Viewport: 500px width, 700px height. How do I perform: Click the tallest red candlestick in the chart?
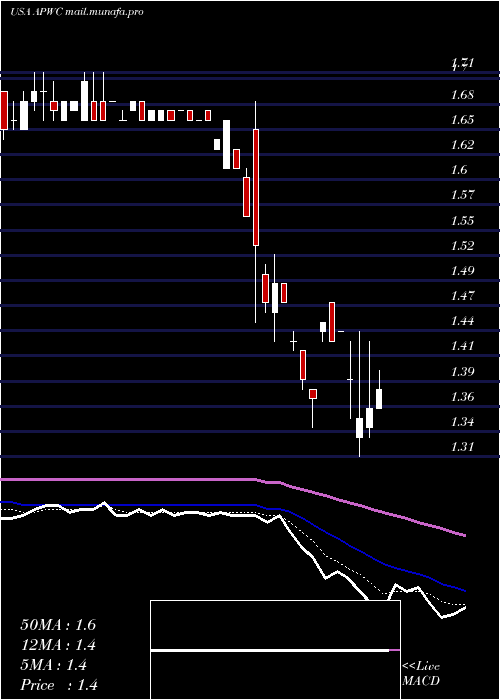coord(256,187)
